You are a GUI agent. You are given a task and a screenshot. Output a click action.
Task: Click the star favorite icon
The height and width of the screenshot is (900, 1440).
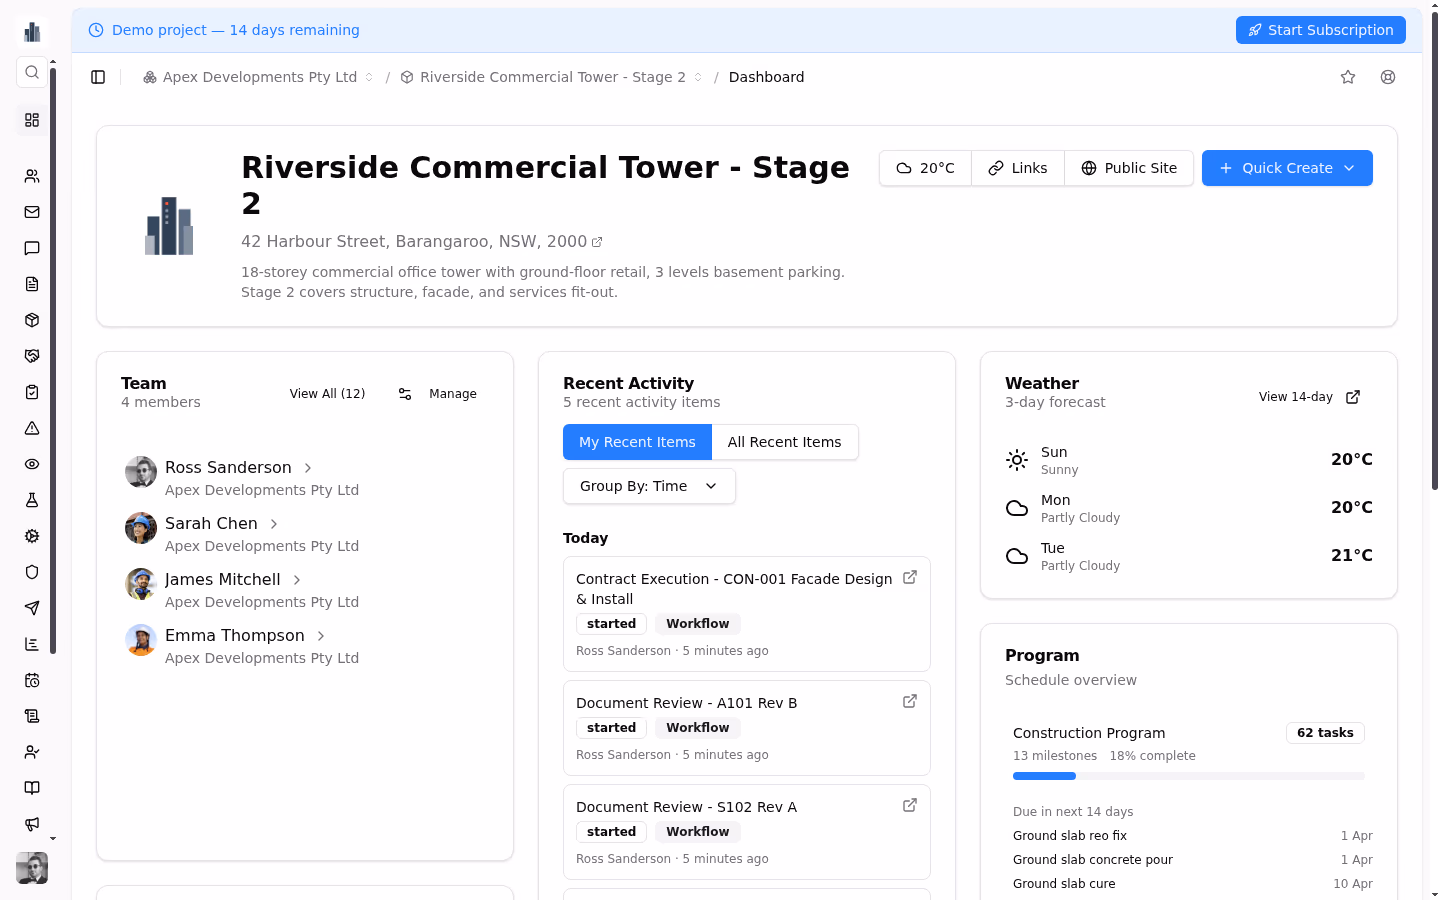point(1348,77)
